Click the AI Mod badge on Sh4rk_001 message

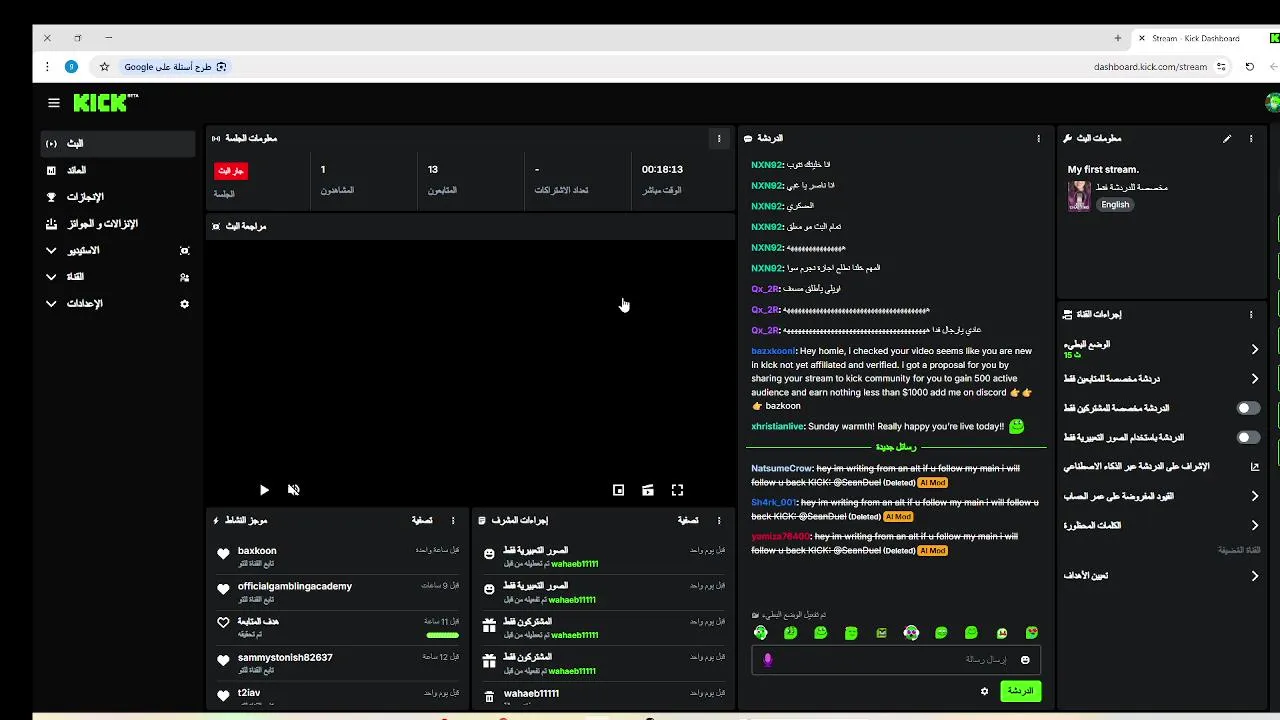(898, 517)
